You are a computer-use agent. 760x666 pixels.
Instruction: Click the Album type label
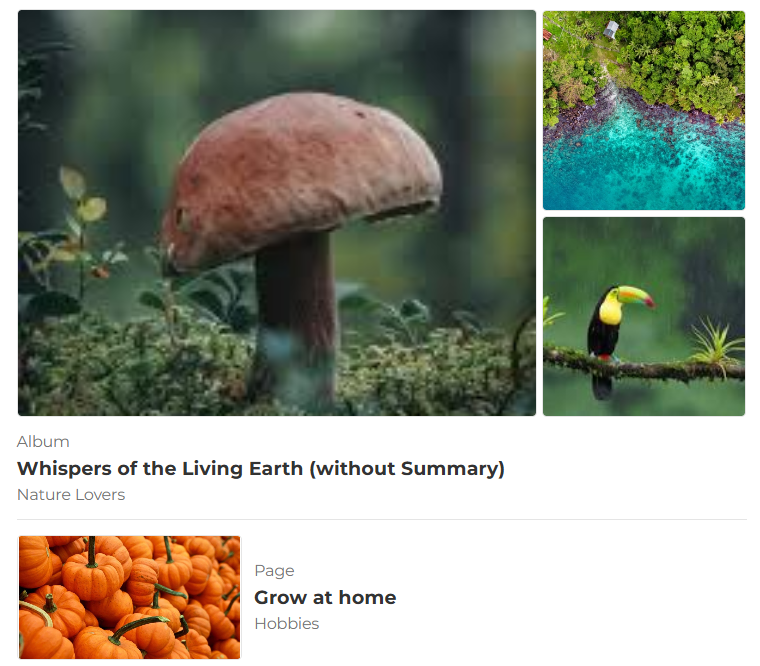tap(43, 442)
